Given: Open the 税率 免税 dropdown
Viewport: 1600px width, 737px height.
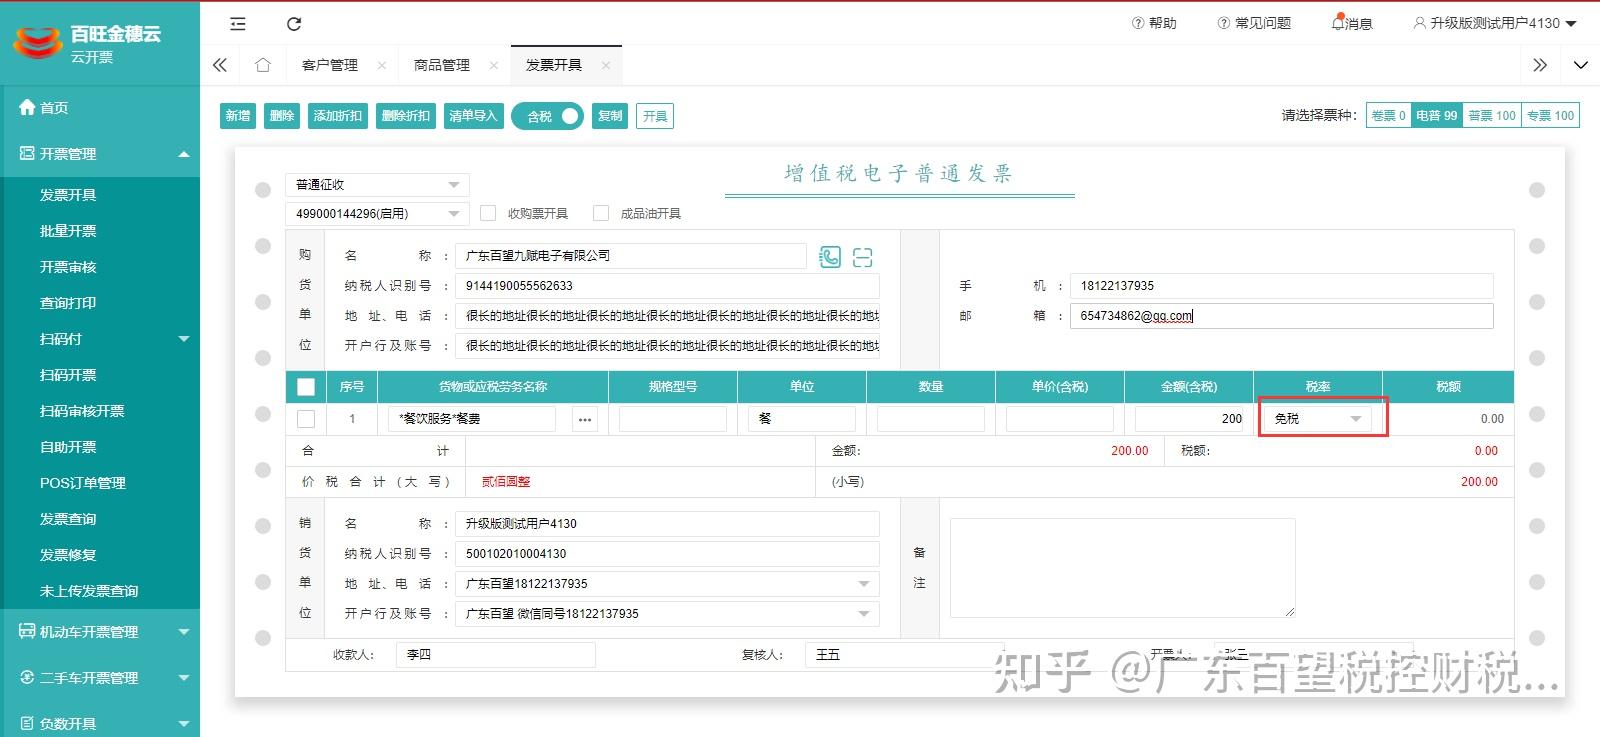Looking at the screenshot, I should click(x=1318, y=419).
